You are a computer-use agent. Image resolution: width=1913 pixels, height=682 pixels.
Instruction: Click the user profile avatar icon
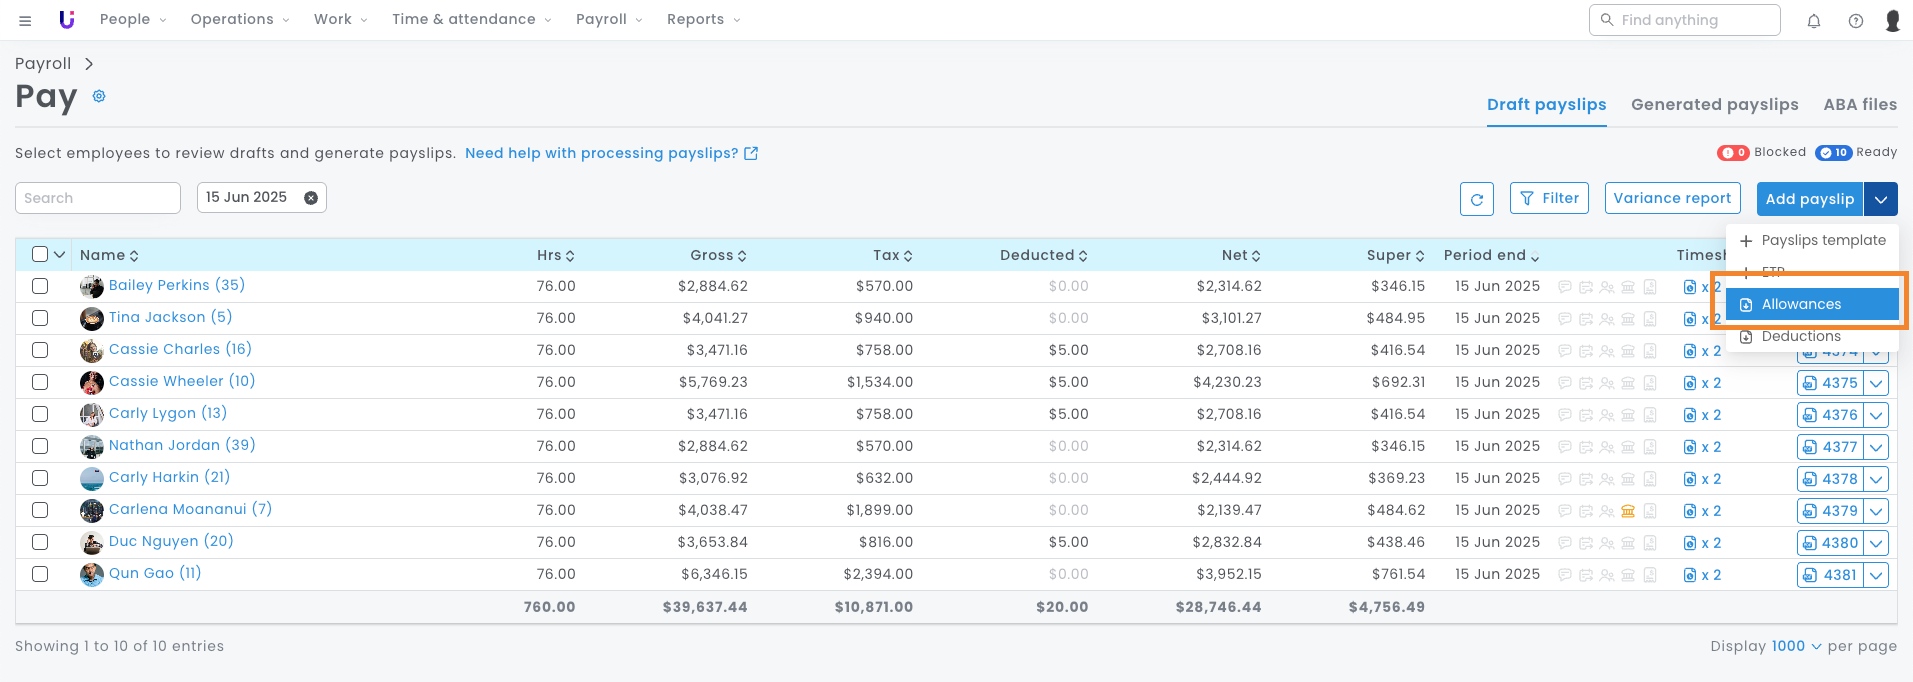[1892, 21]
